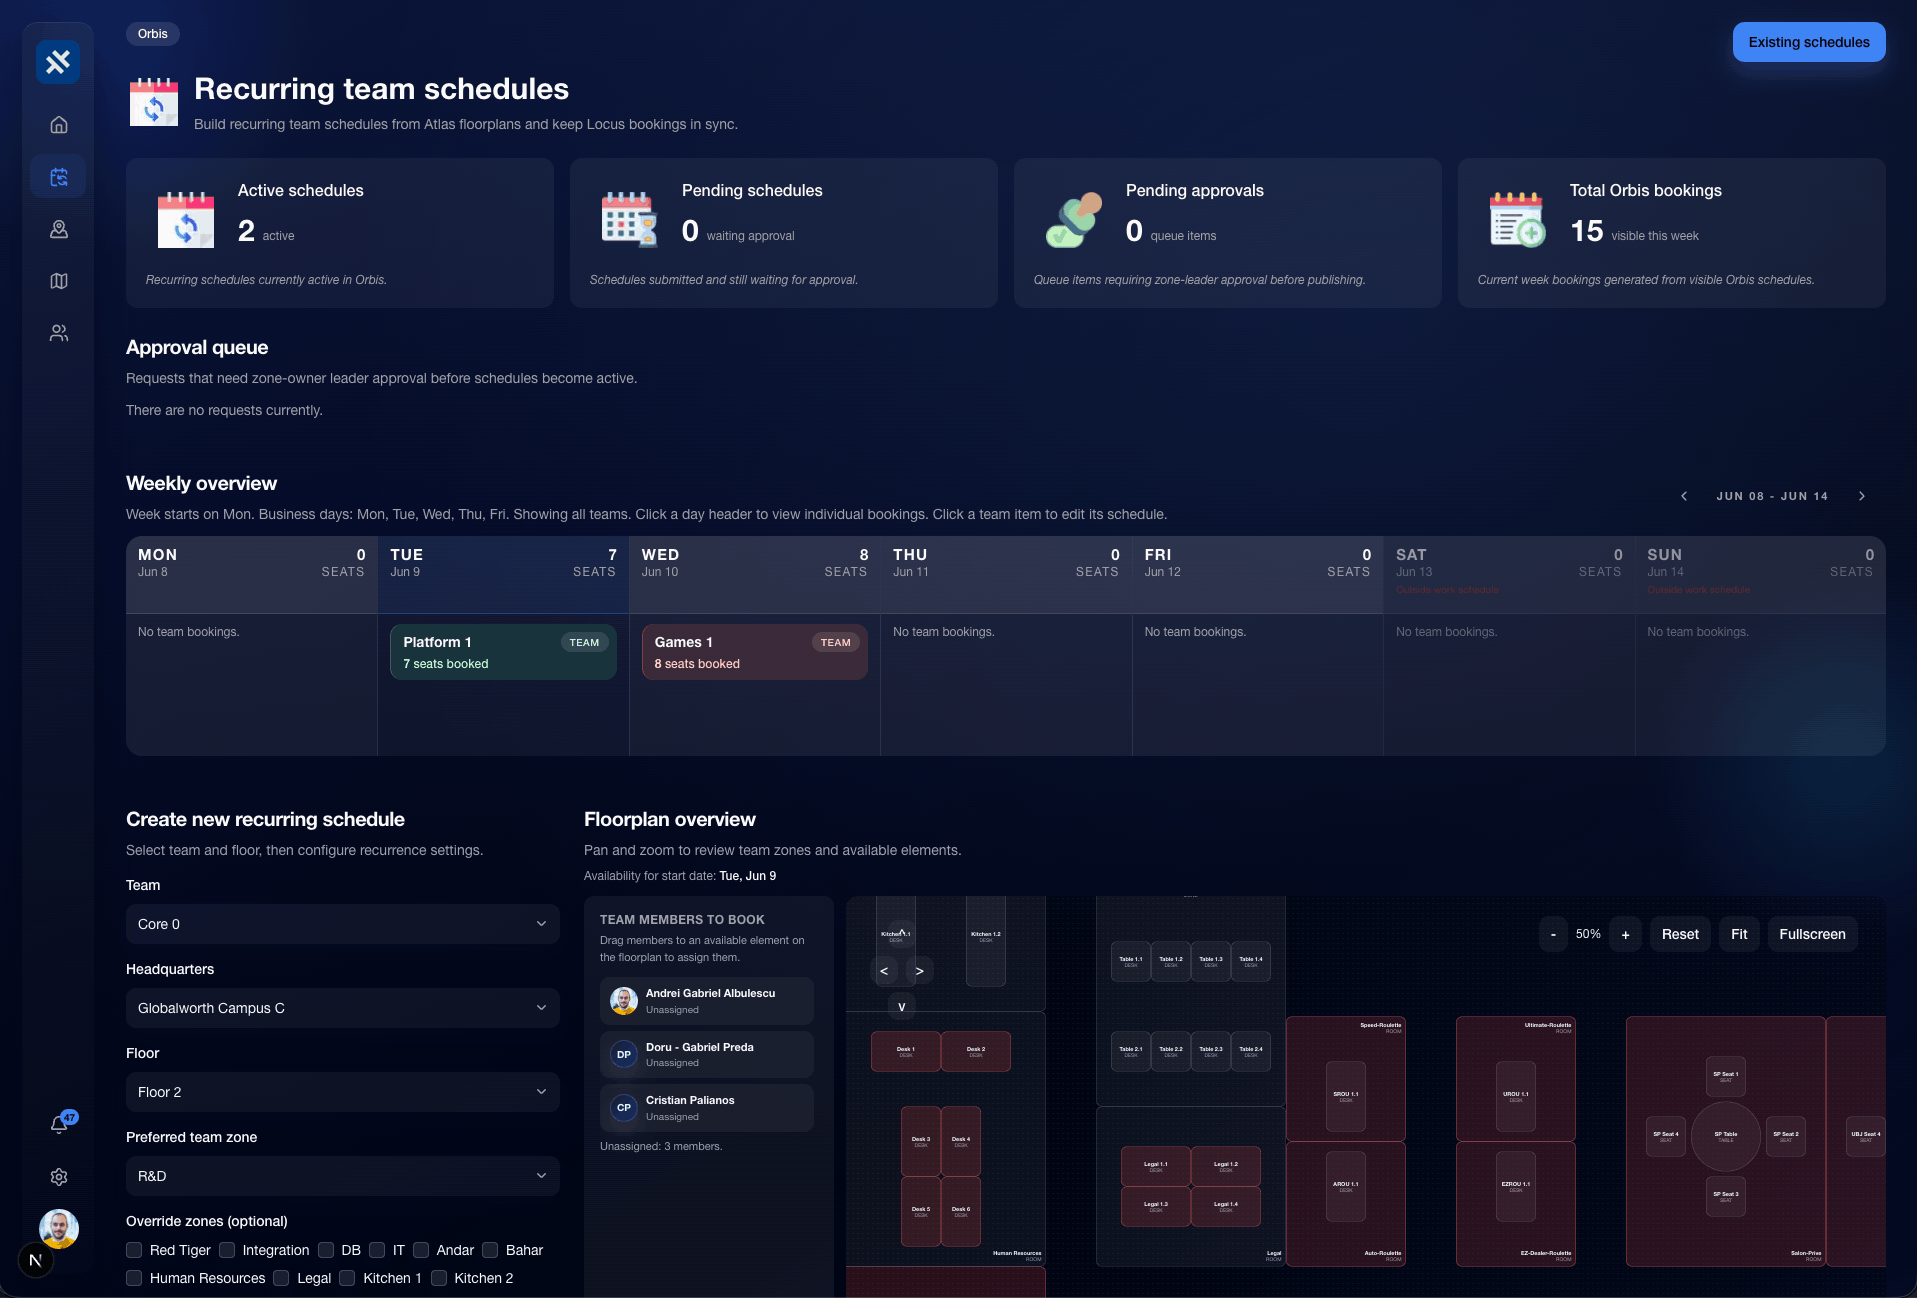The width and height of the screenshot is (1917, 1298).
Task: Increase floorplan zoom with plus button
Action: click(1626, 934)
